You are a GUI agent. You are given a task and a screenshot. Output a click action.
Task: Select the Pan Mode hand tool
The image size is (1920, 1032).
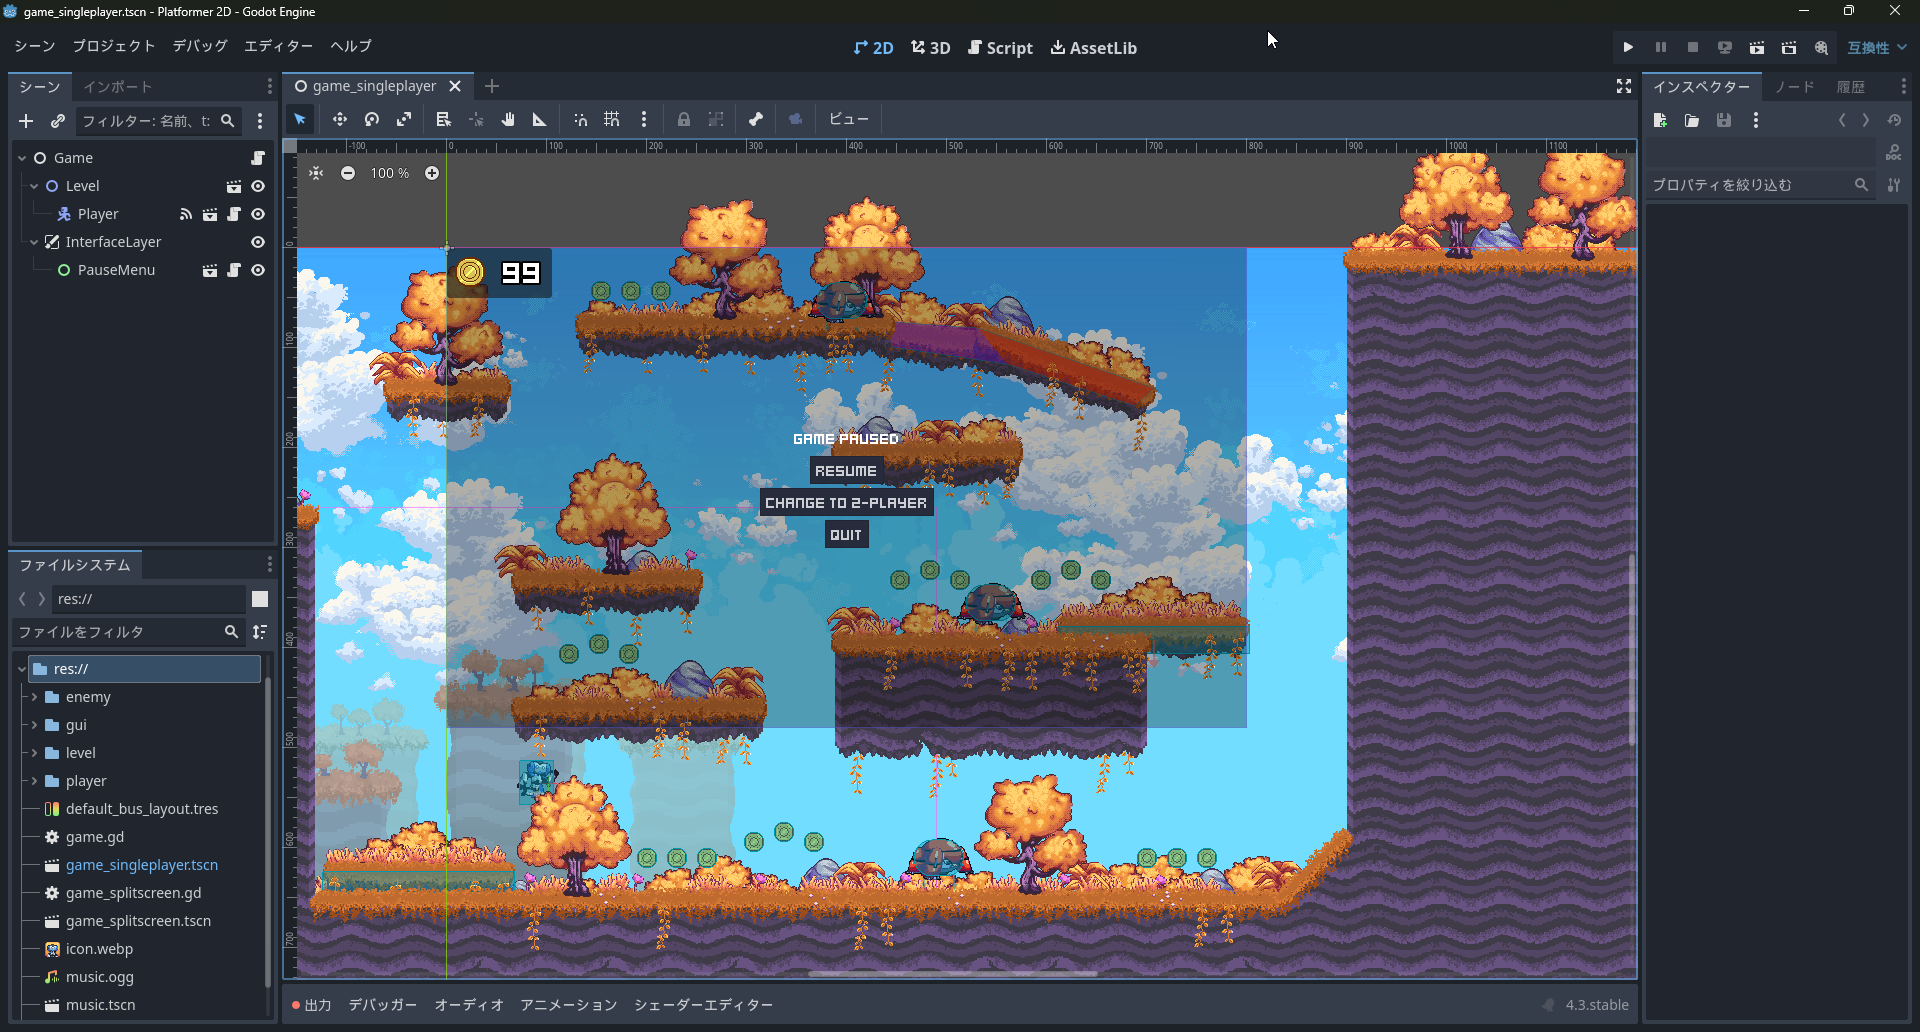click(x=508, y=119)
